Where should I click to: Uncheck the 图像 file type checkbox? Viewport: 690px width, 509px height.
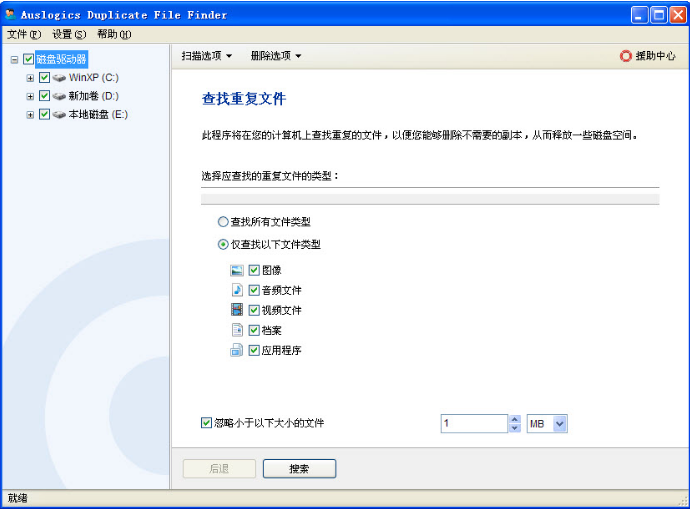[x=254, y=270]
